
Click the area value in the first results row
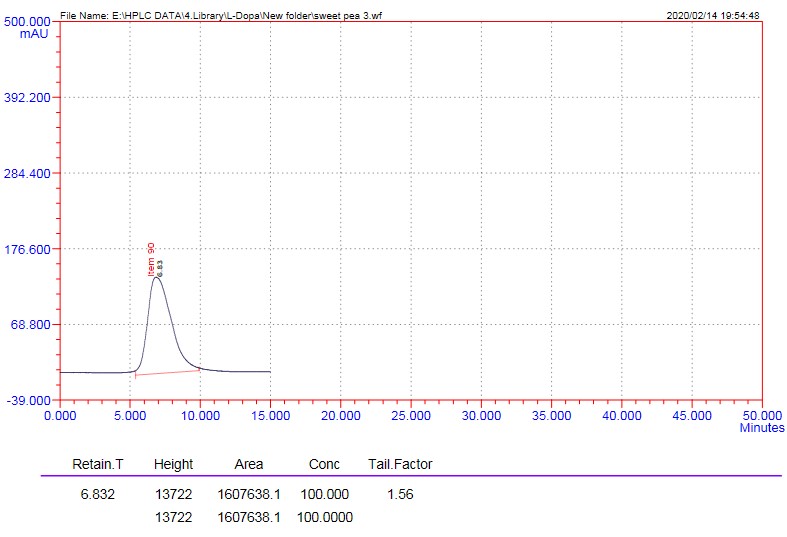pyautogui.click(x=248, y=495)
